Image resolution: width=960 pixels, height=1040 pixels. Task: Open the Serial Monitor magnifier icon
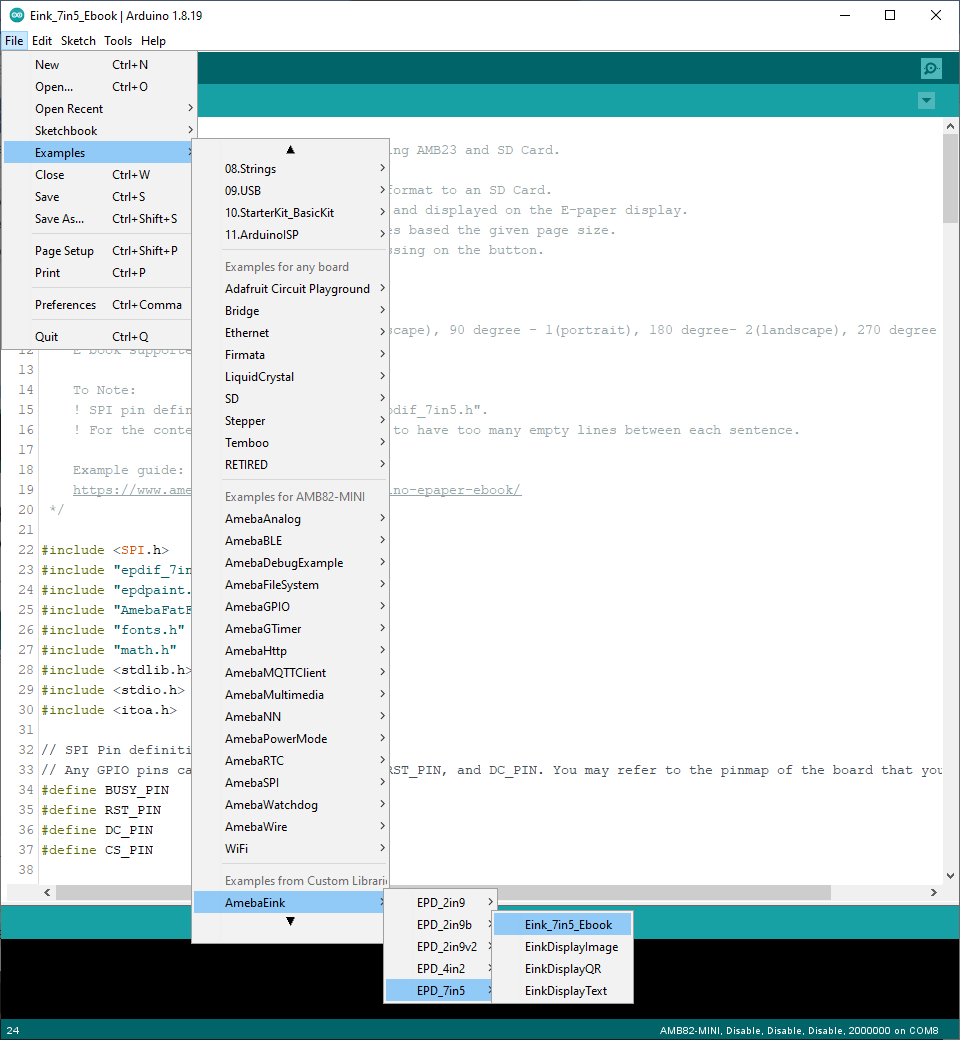tap(931, 68)
